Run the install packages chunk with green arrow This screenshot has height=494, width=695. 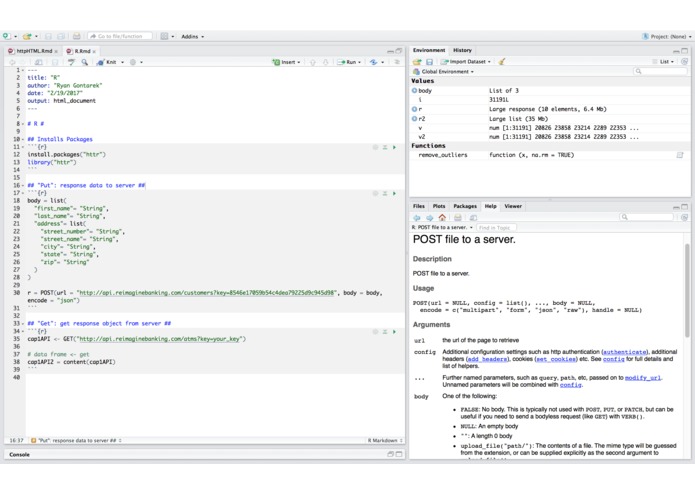pyautogui.click(x=394, y=147)
